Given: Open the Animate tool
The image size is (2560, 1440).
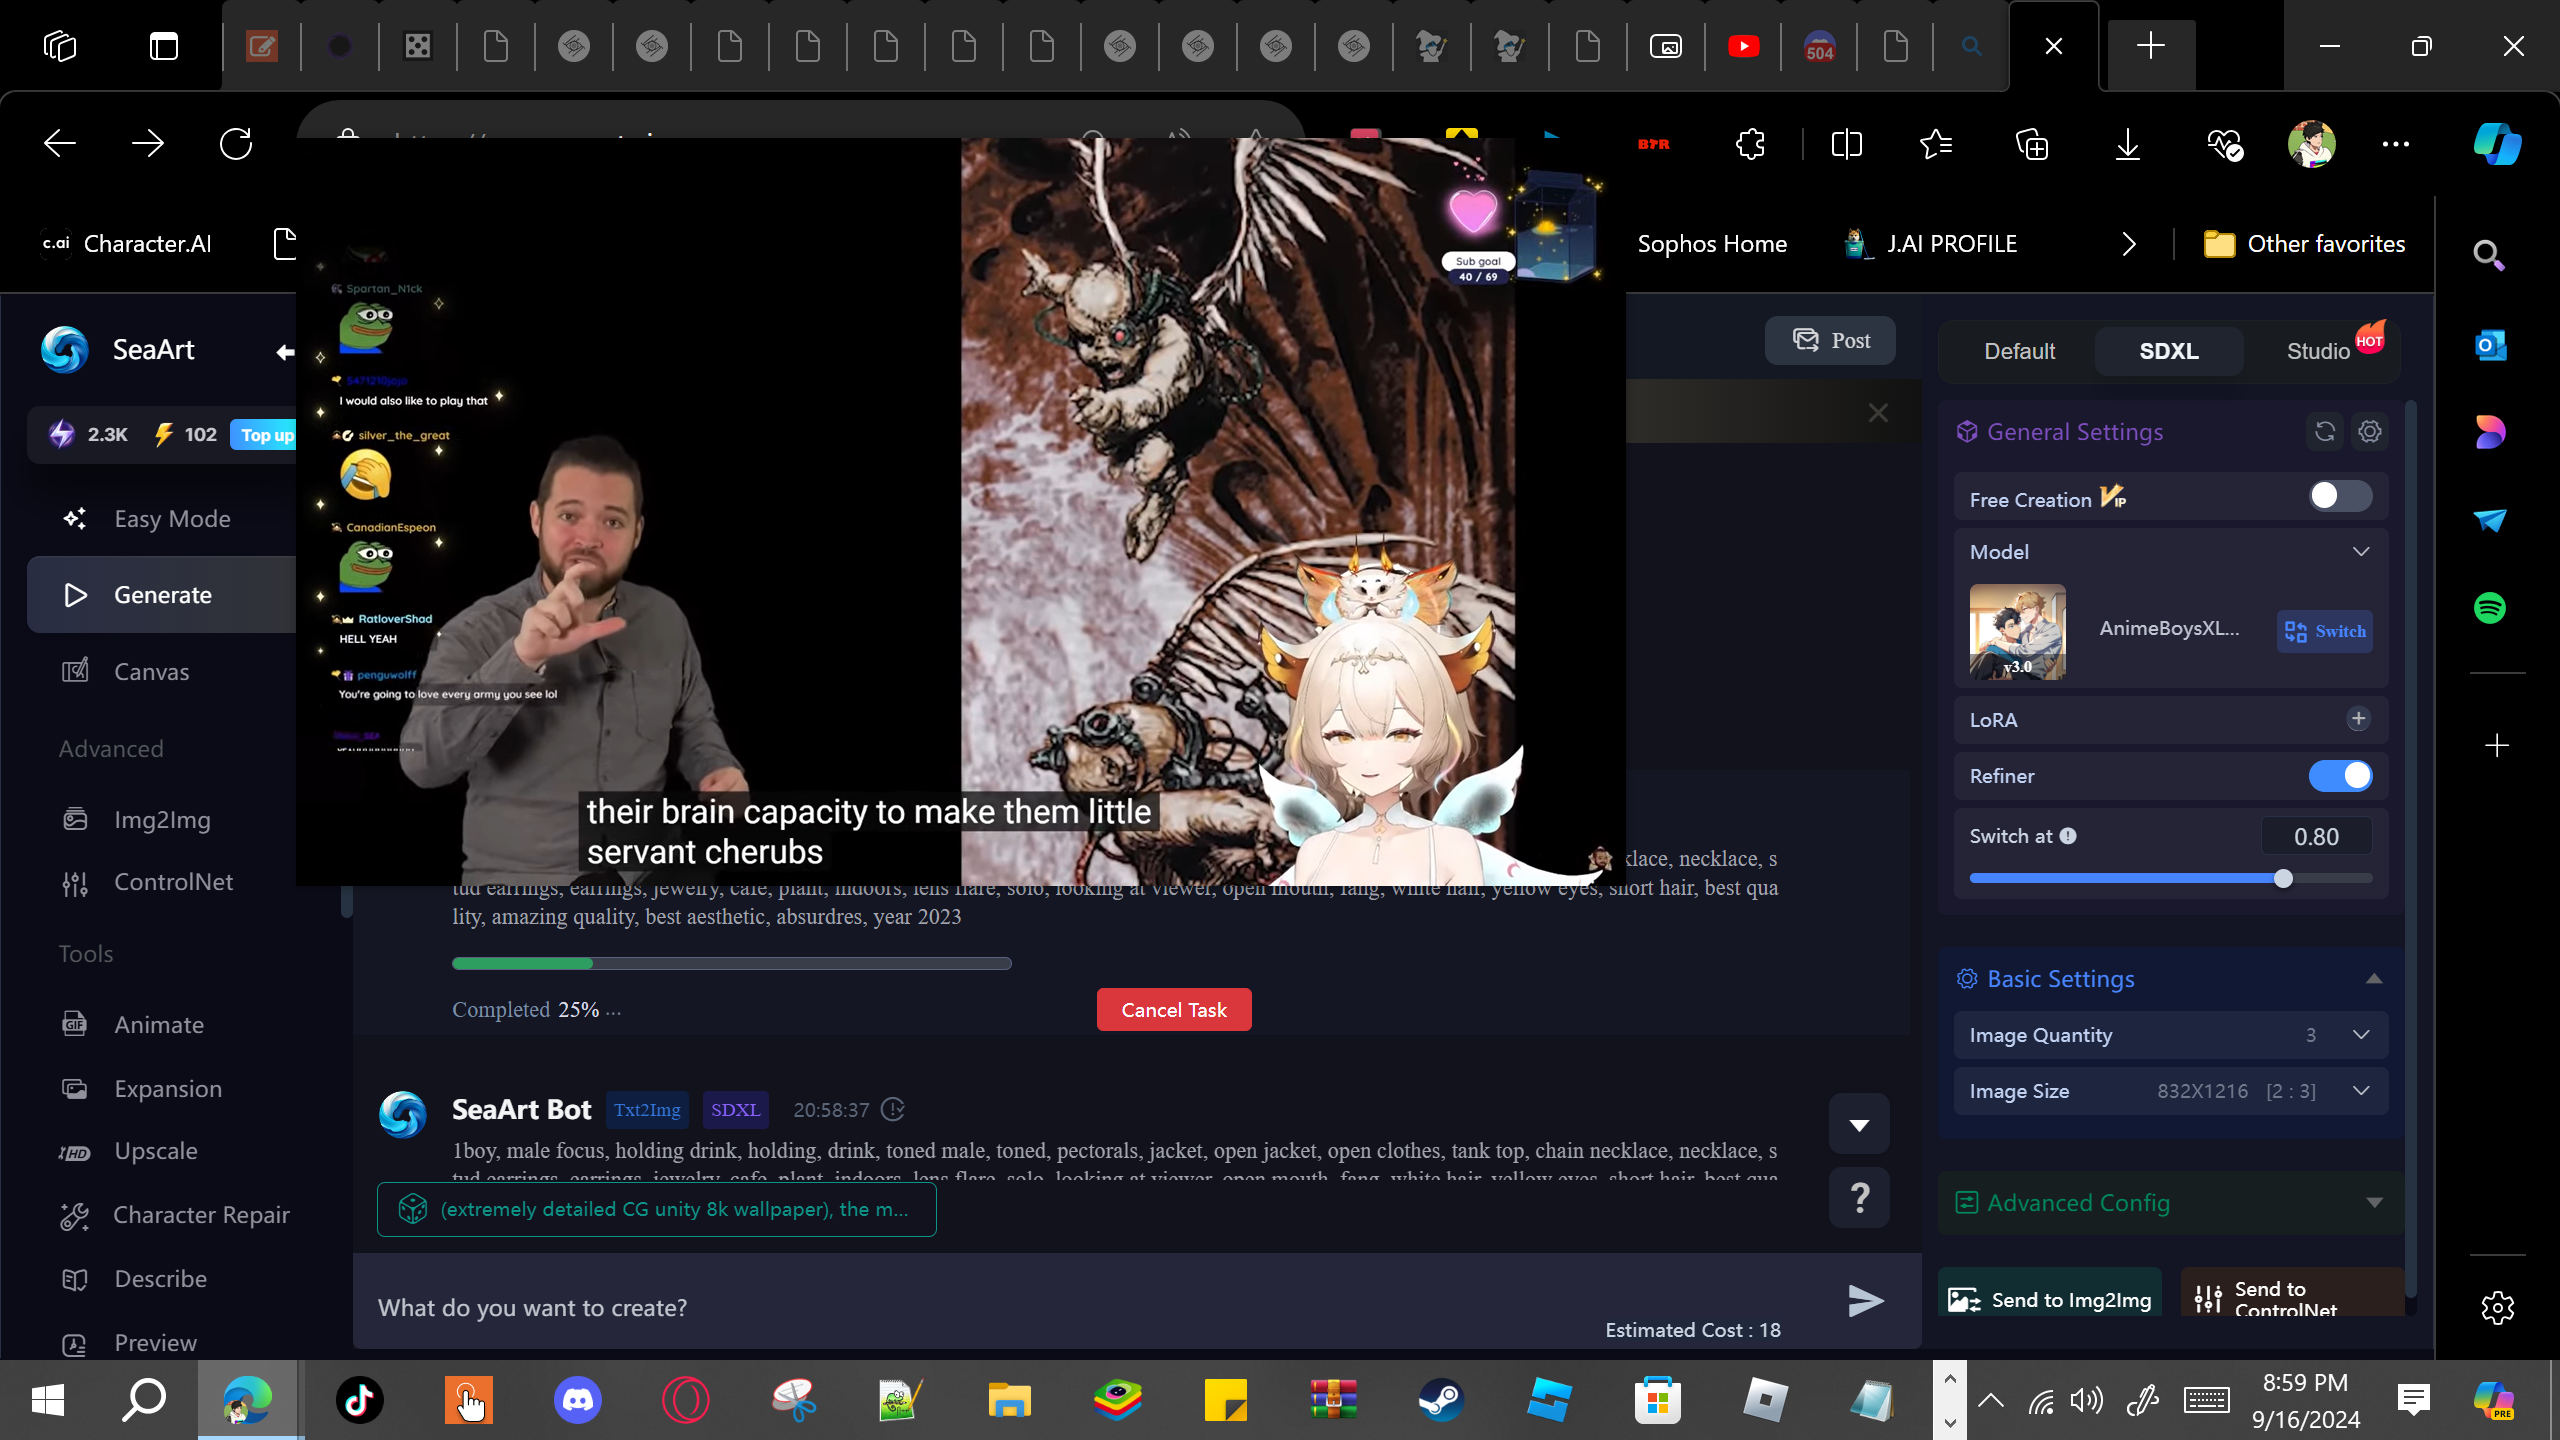Looking at the screenshot, I should point(159,1025).
